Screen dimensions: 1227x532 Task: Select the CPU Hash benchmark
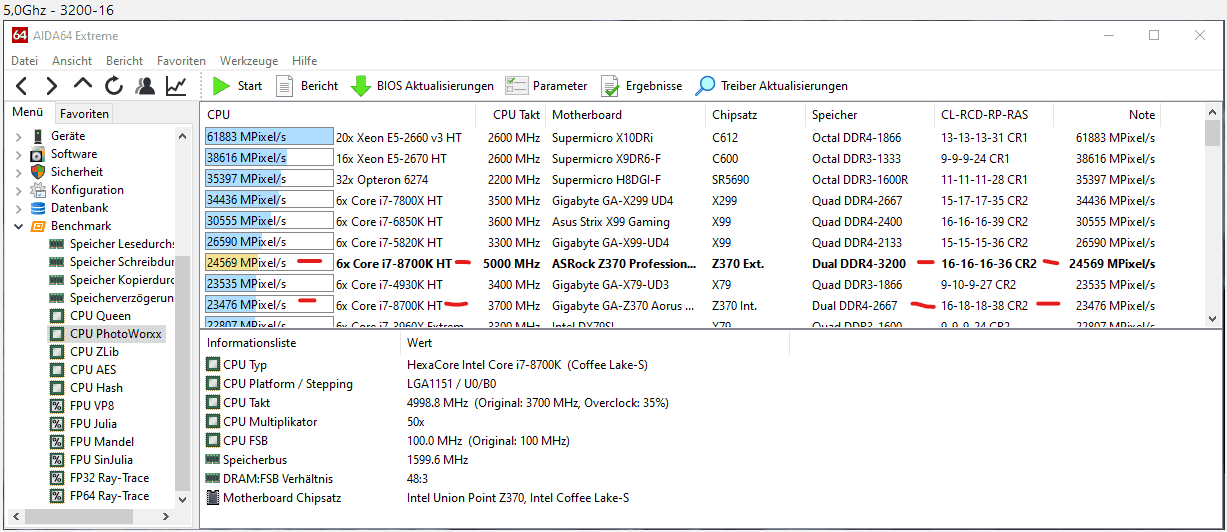click(87, 388)
